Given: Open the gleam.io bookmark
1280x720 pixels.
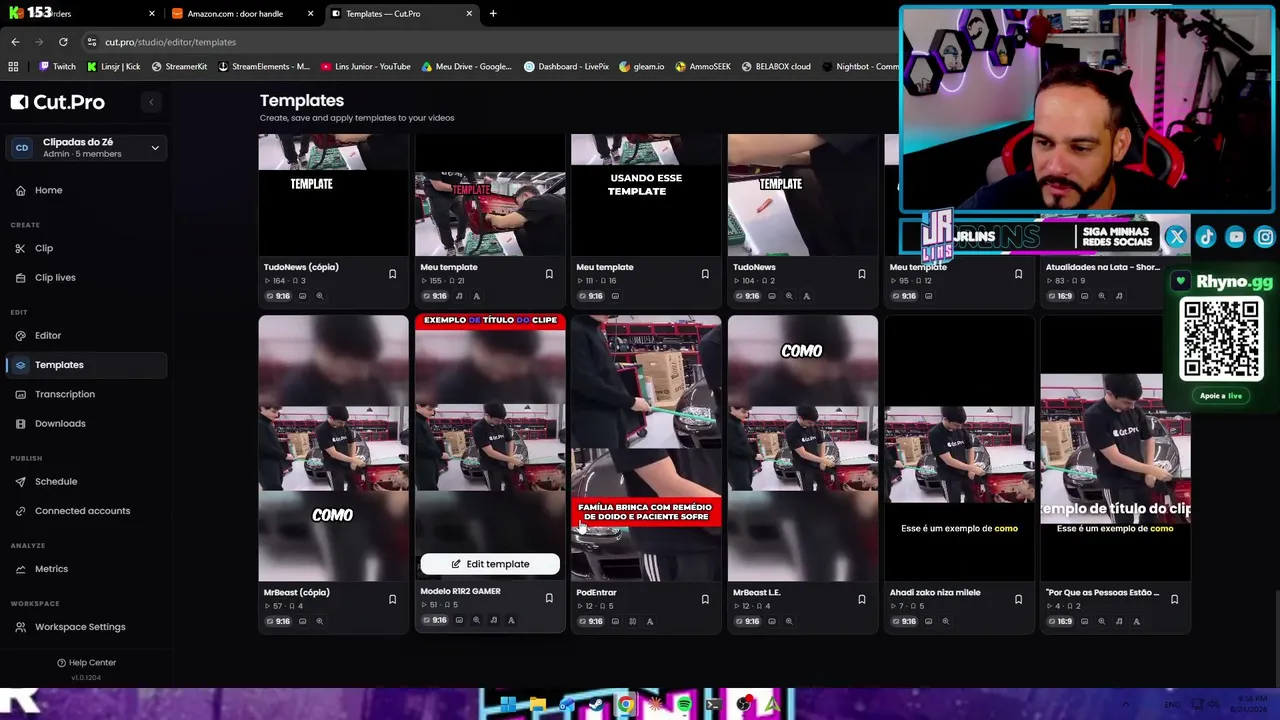Looking at the screenshot, I should tap(642, 67).
